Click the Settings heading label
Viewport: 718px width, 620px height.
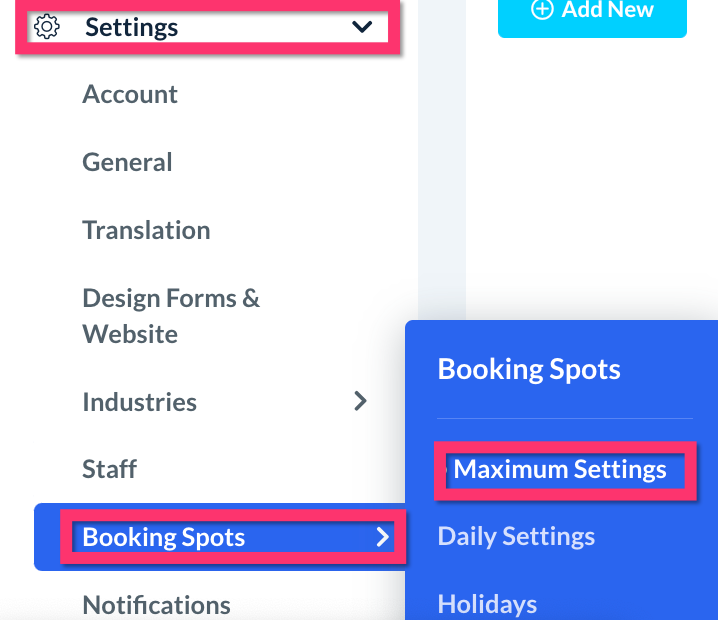coord(131,27)
